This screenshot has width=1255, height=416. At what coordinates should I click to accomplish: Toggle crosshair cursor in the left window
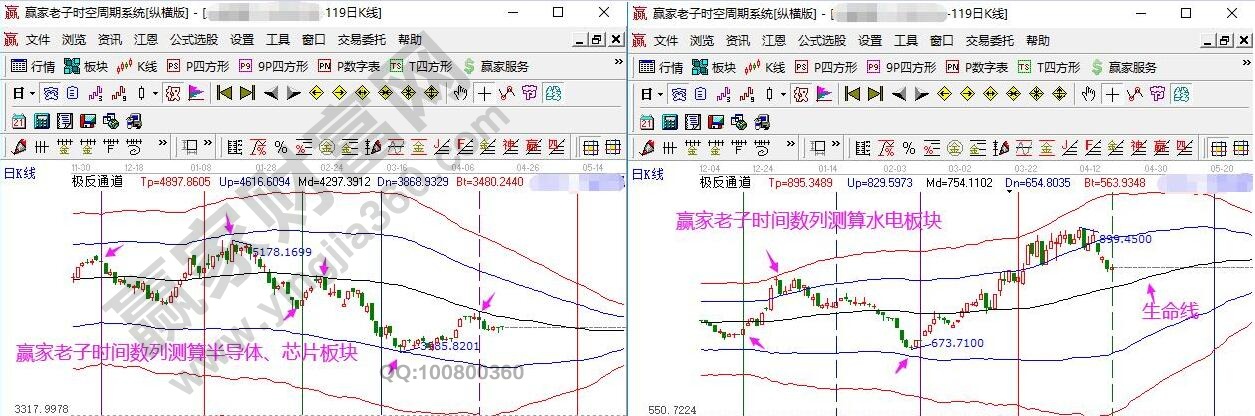pyautogui.click(x=484, y=94)
